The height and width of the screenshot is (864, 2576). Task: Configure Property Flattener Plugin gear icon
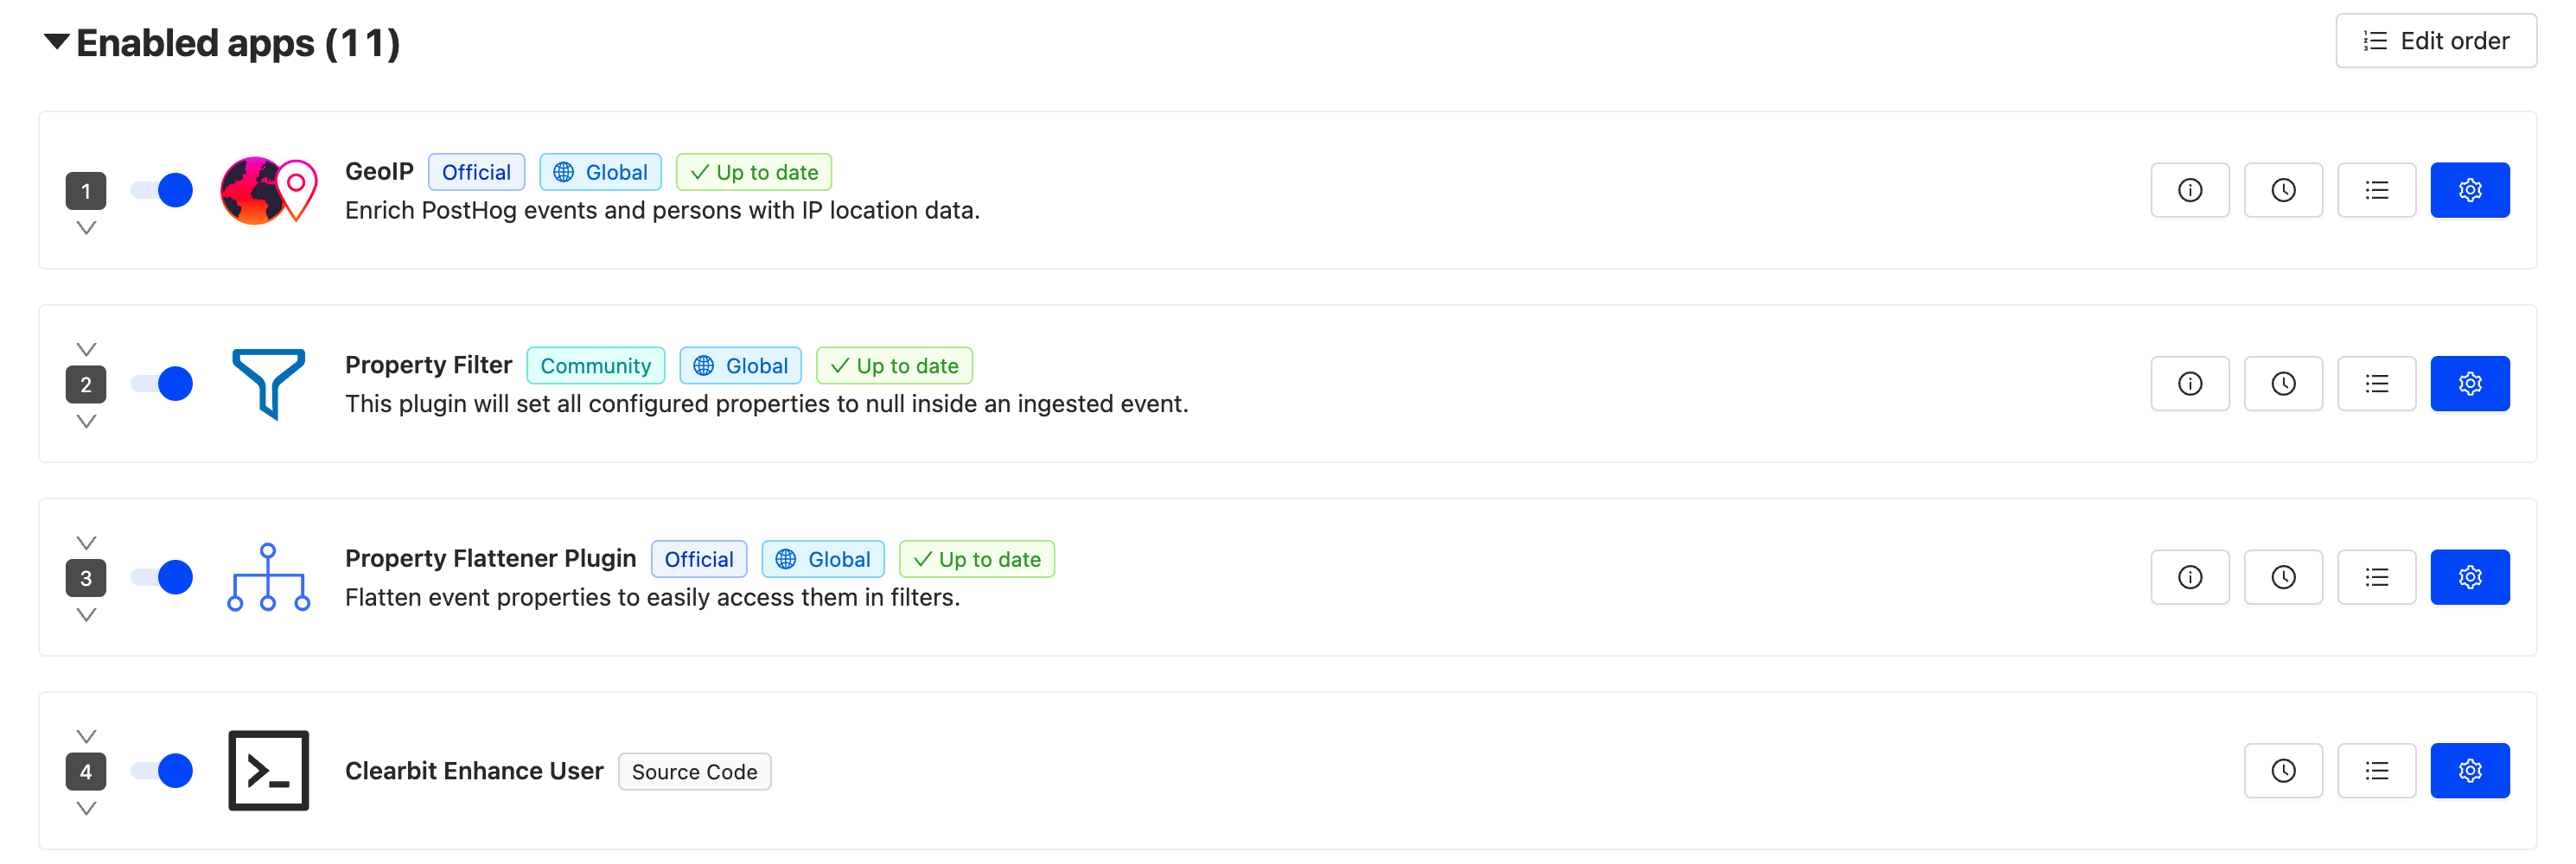(2469, 577)
